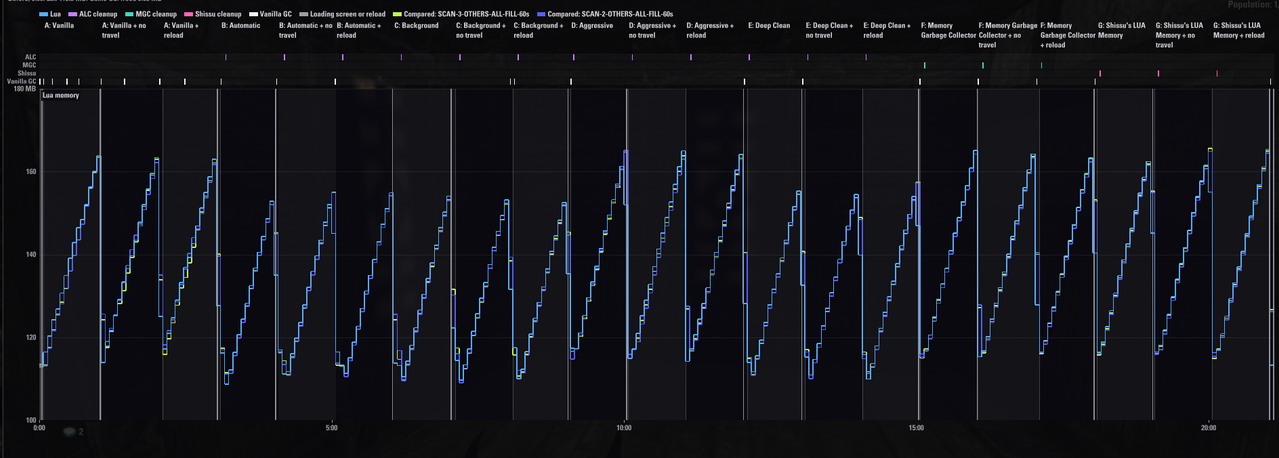Click 'F: Memory Garbage Collector + no travel' label
The image size is (1279, 458).
click(x=1008, y=35)
